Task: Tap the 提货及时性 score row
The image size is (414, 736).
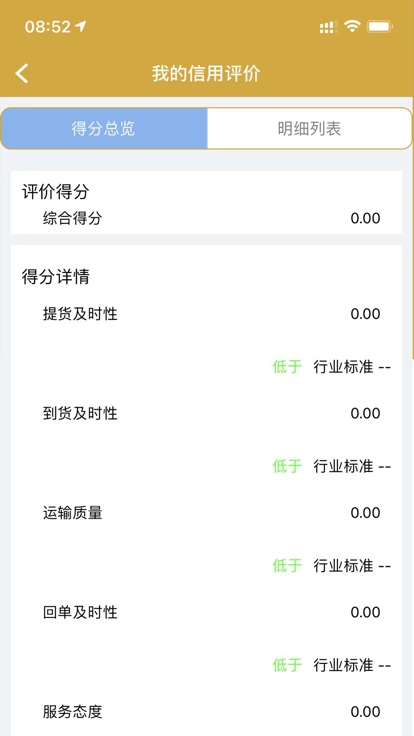Action: (x=207, y=314)
